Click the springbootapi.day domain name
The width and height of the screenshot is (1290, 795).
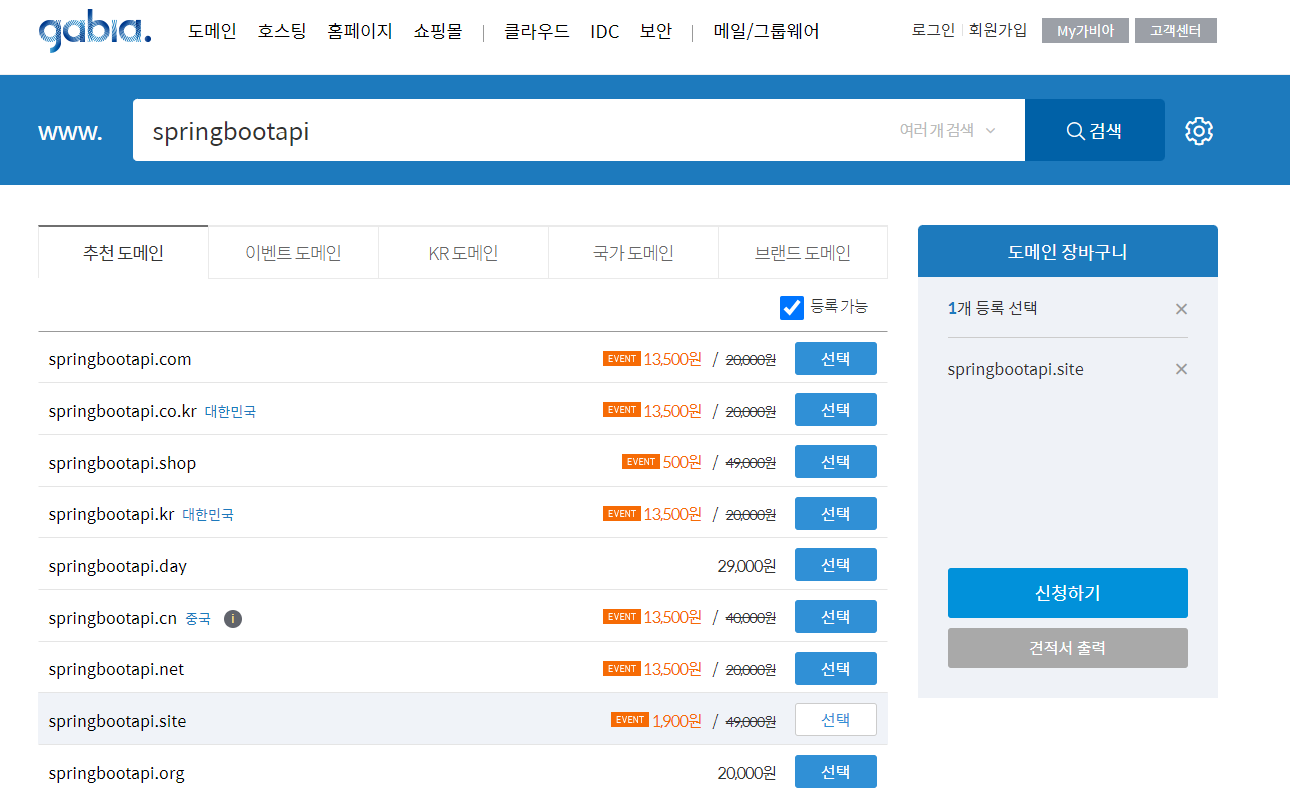pos(118,567)
